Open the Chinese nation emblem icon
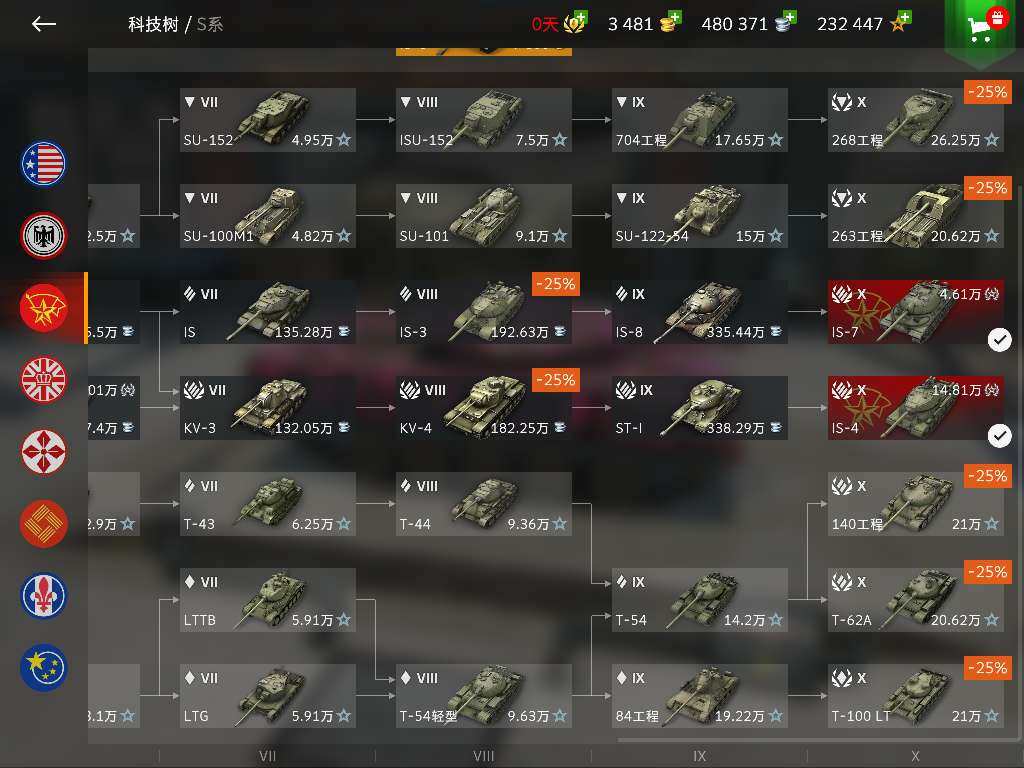Screen dimensions: 1024x768 coord(43,523)
